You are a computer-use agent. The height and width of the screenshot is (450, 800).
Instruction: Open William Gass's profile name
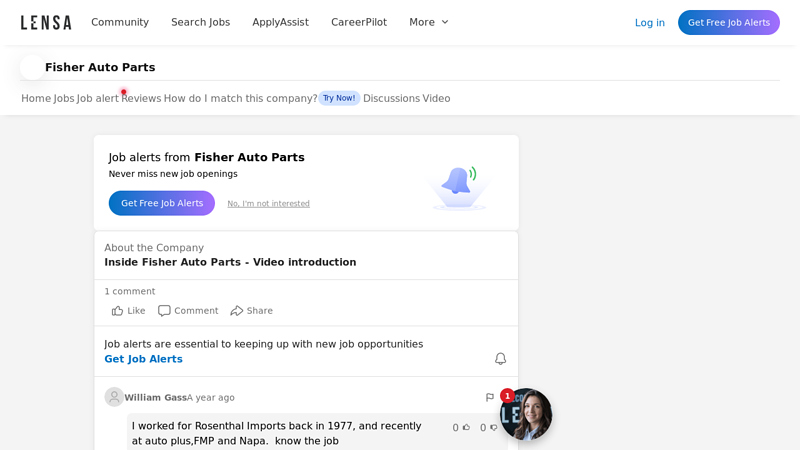tap(155, 397)
